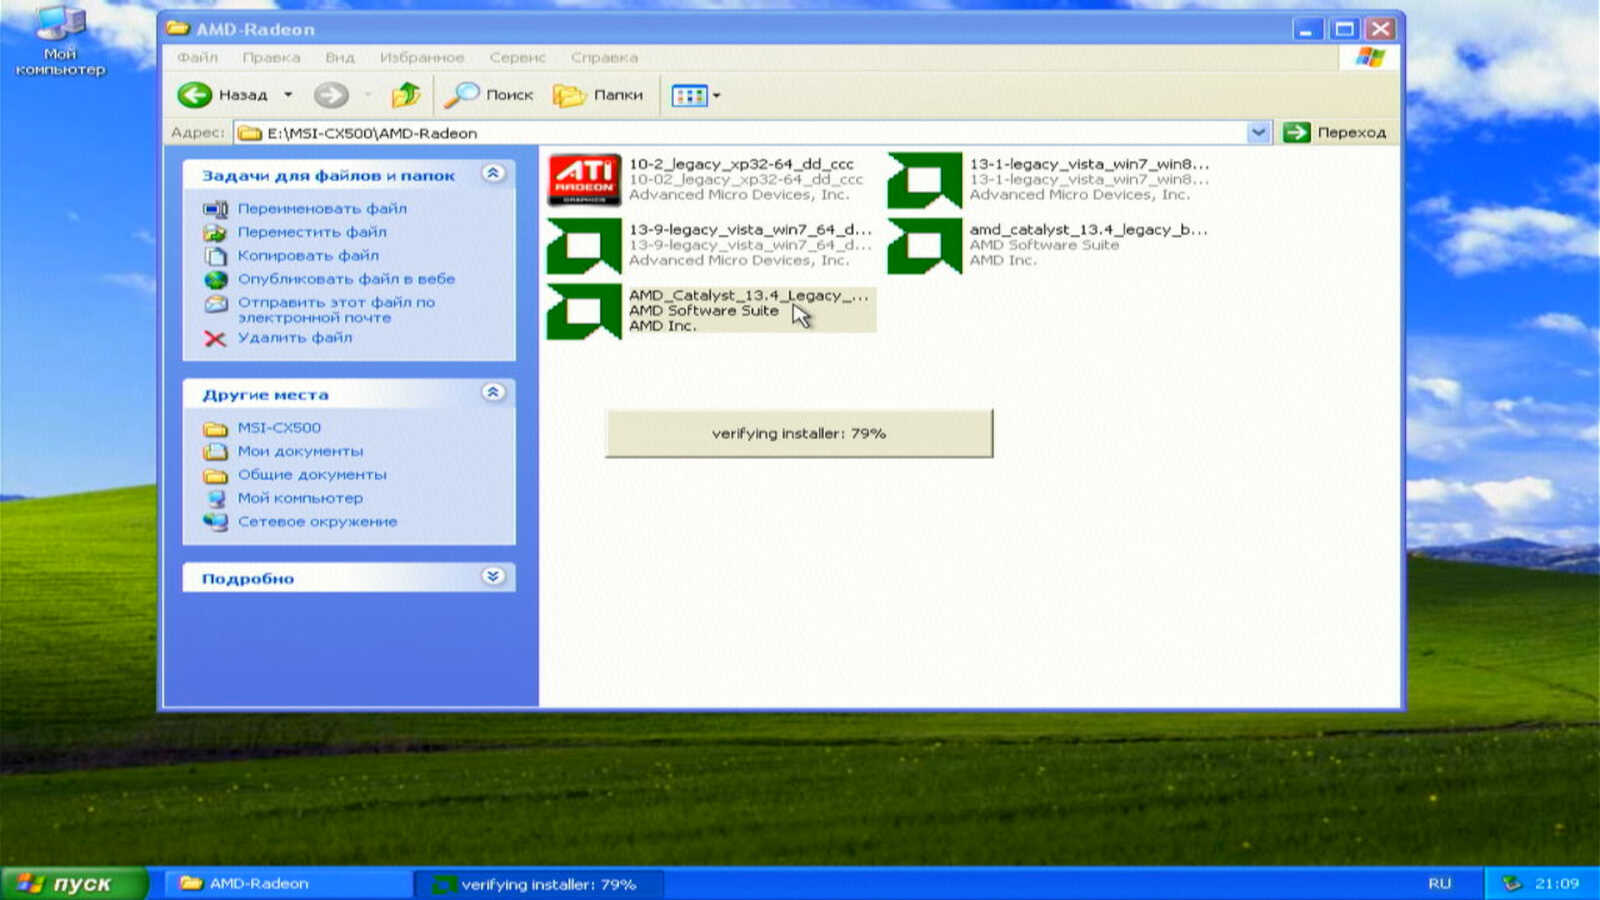Click the 13-9-legacy_vista_win7_64_d... file name
The height and width of the screenshot is (900, 1600).
[750, 230]
